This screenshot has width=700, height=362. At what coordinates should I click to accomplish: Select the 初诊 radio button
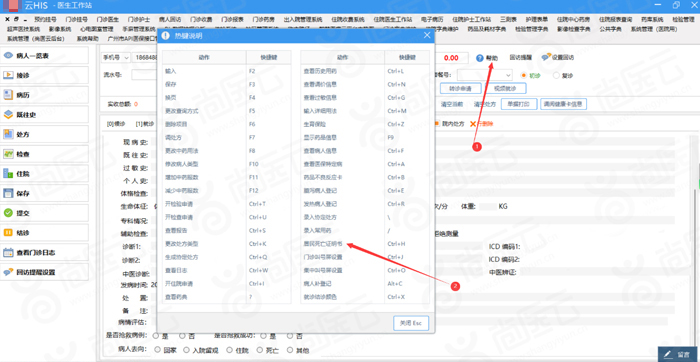pos(524,75)
